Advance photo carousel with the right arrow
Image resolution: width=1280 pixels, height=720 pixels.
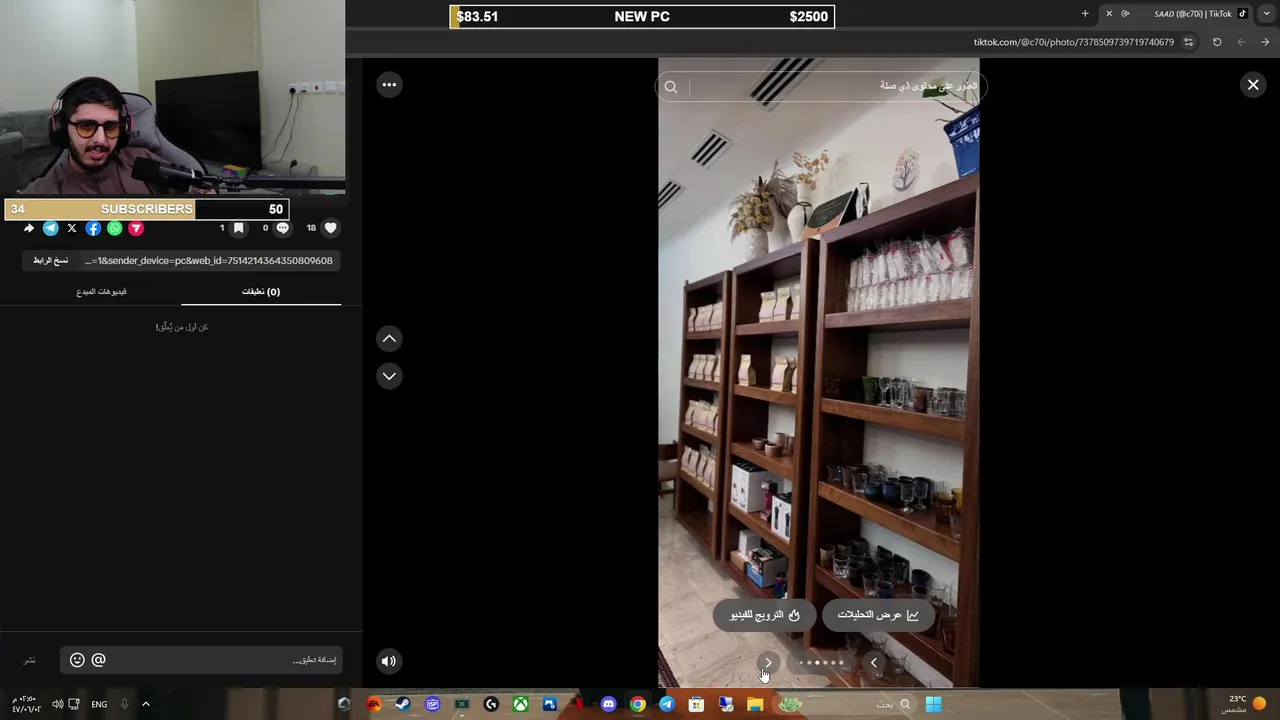tap(768, 662)
